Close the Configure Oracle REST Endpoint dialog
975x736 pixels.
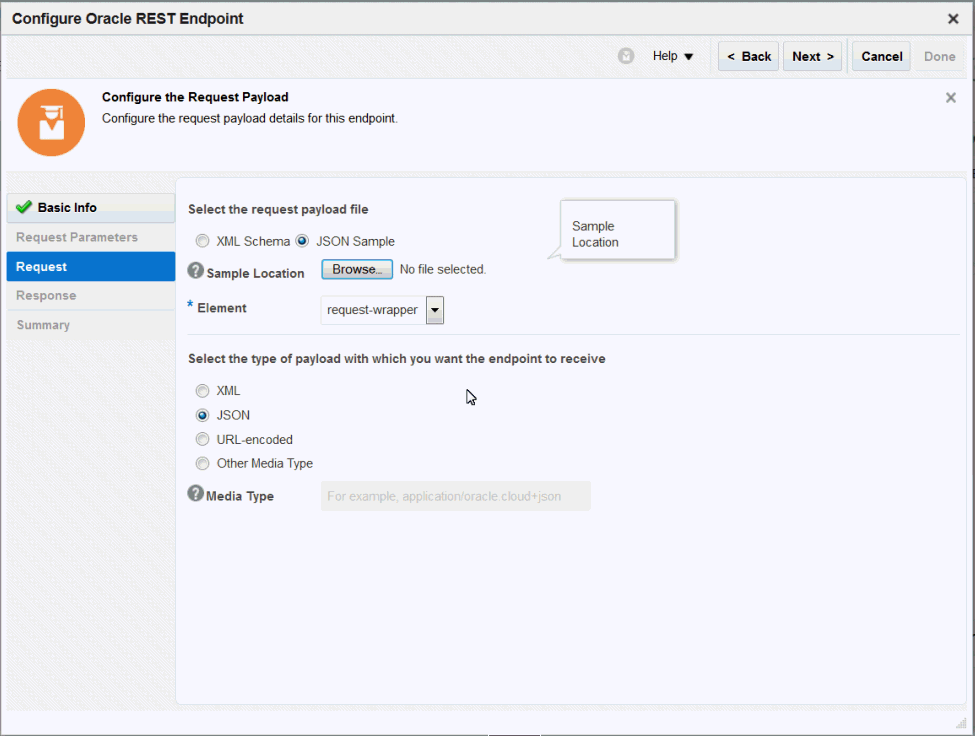953,19
